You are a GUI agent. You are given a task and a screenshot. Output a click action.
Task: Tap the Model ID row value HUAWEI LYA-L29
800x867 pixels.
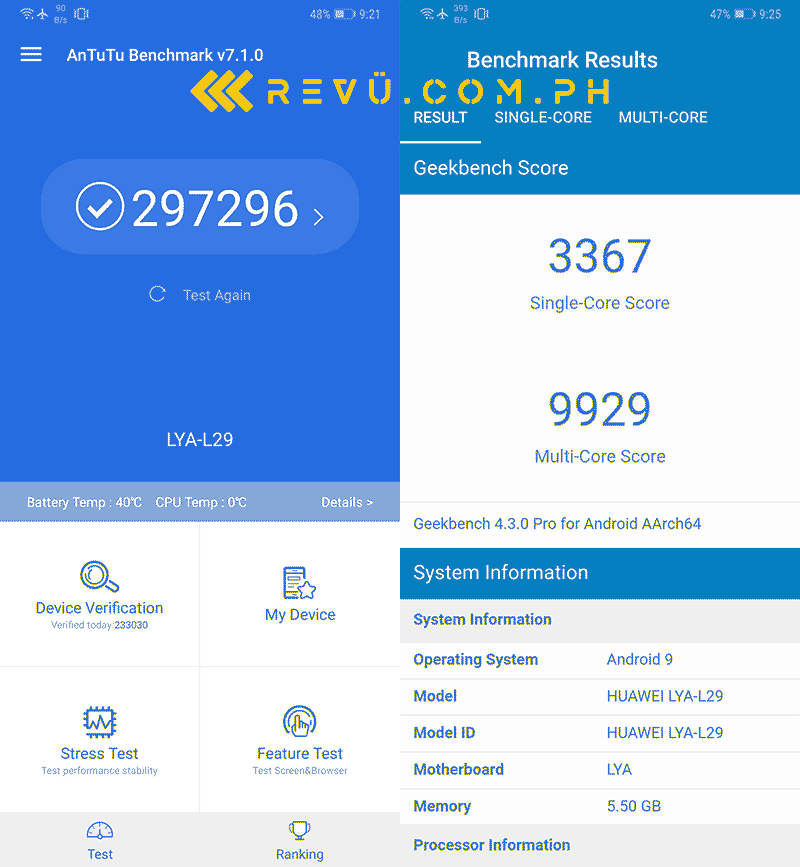(x=665, y=733)
